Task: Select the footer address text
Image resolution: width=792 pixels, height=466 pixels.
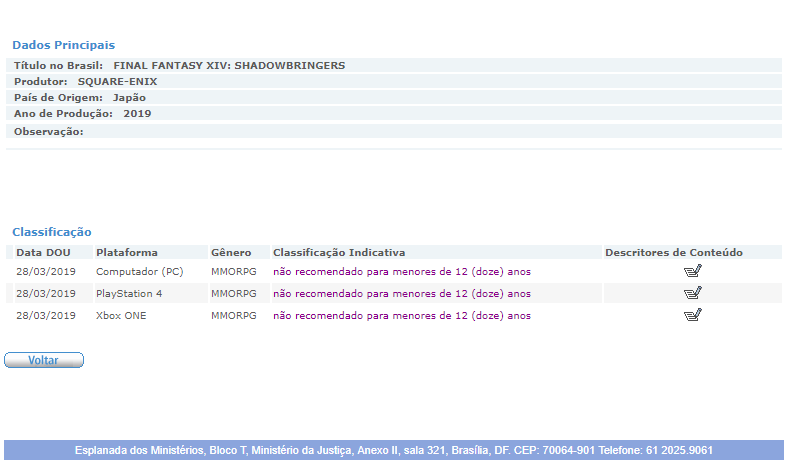Action: [394, 450]
